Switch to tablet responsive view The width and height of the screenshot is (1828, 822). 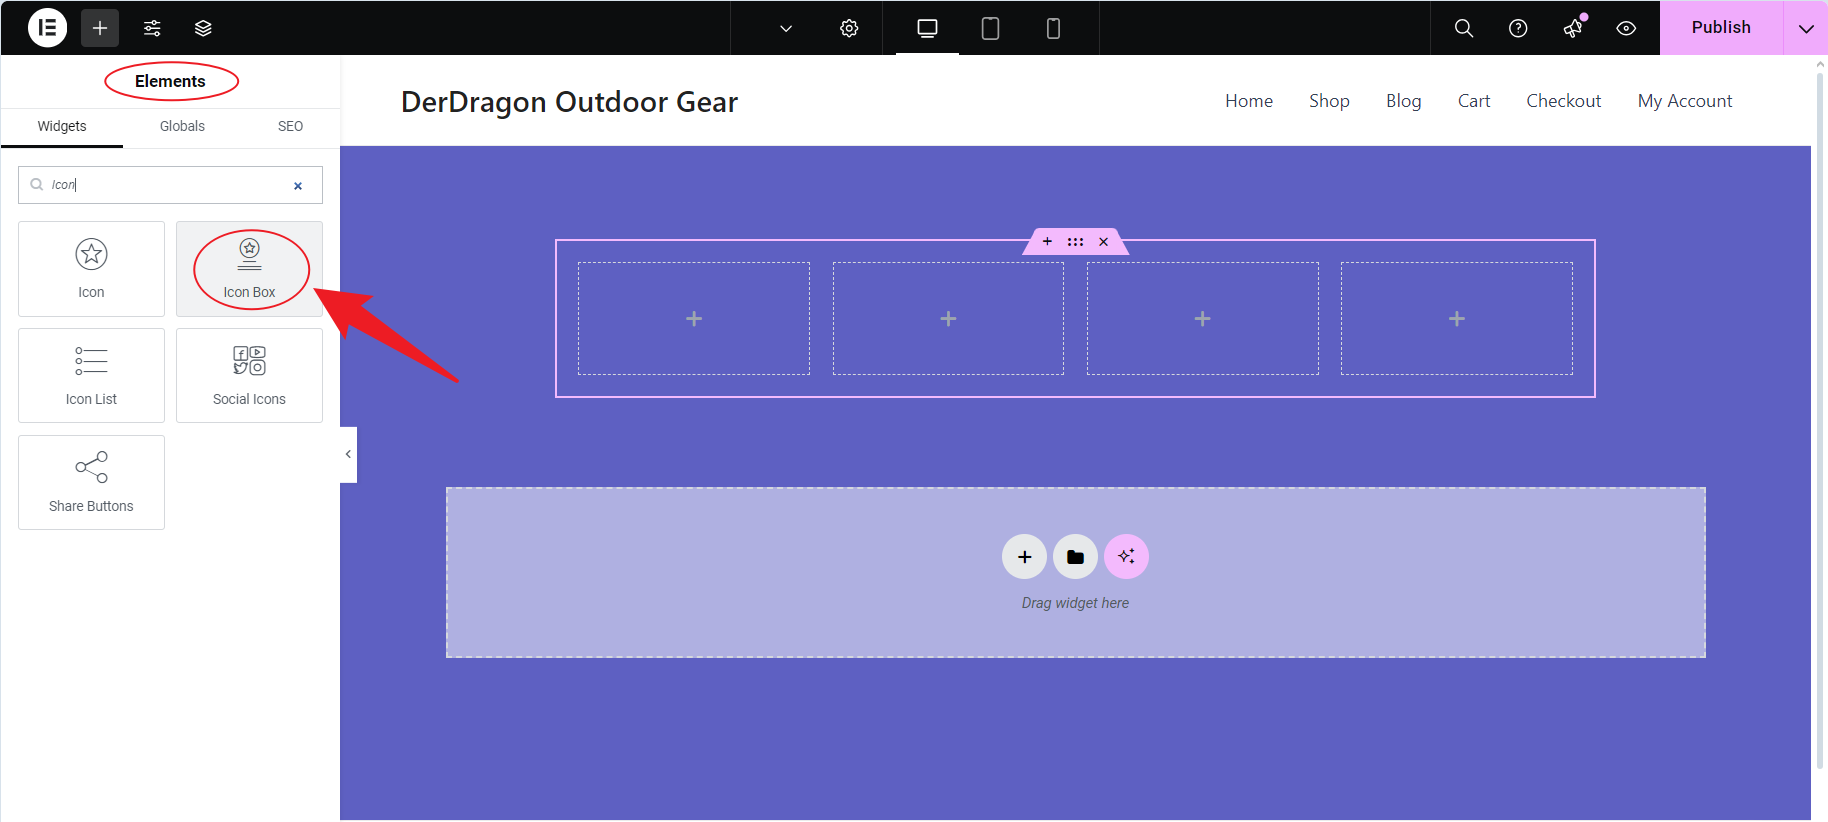point(990,28)
